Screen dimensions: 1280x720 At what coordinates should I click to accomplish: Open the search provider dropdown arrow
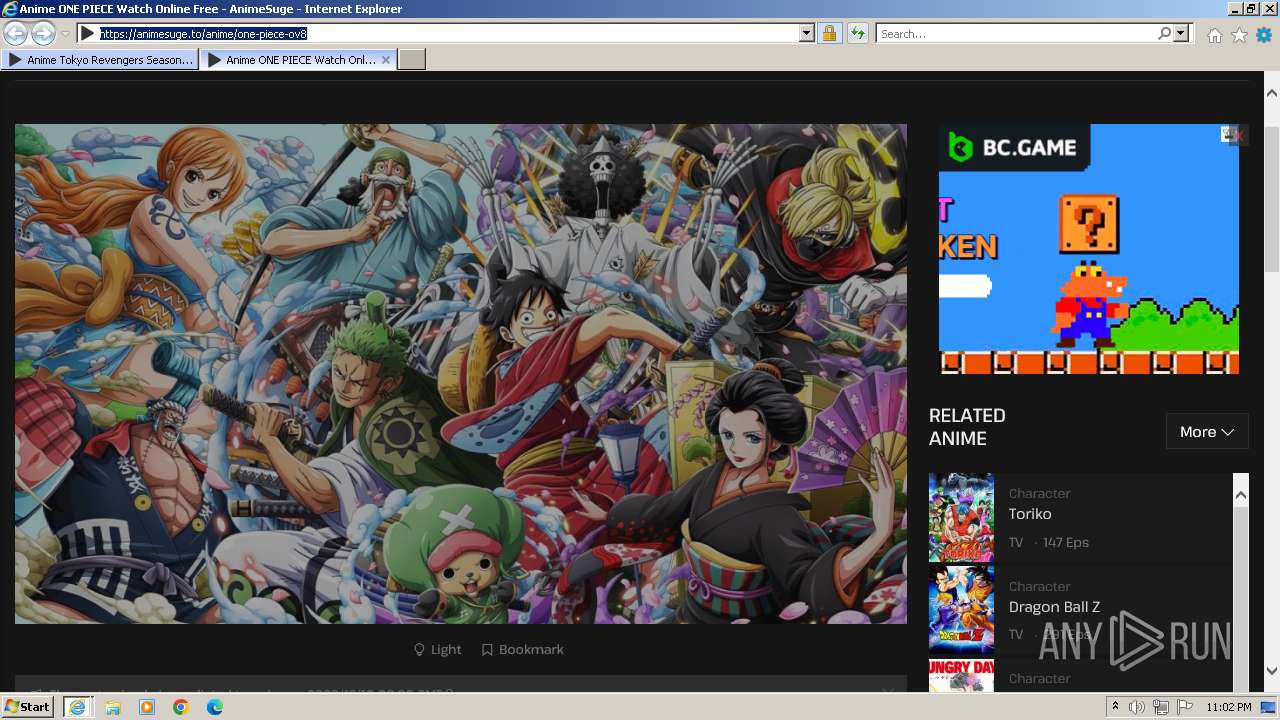click(1181, 34)
